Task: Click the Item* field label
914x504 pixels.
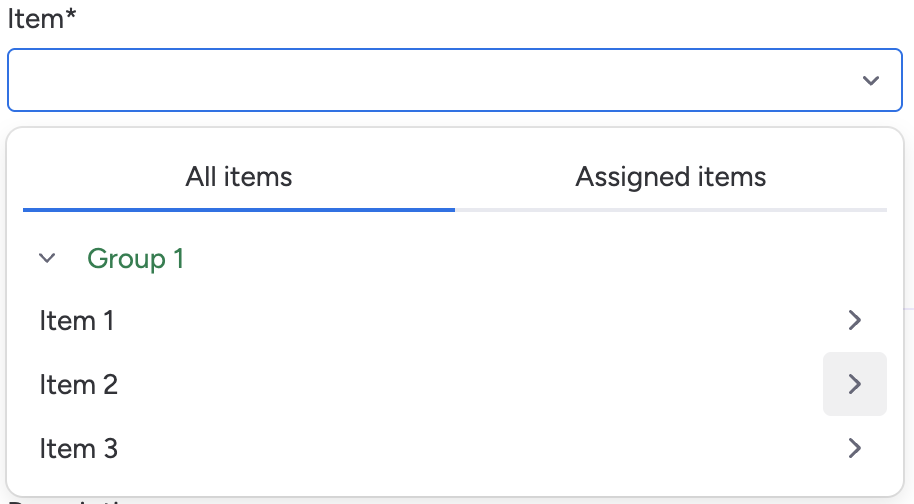Action: (42, 19)
